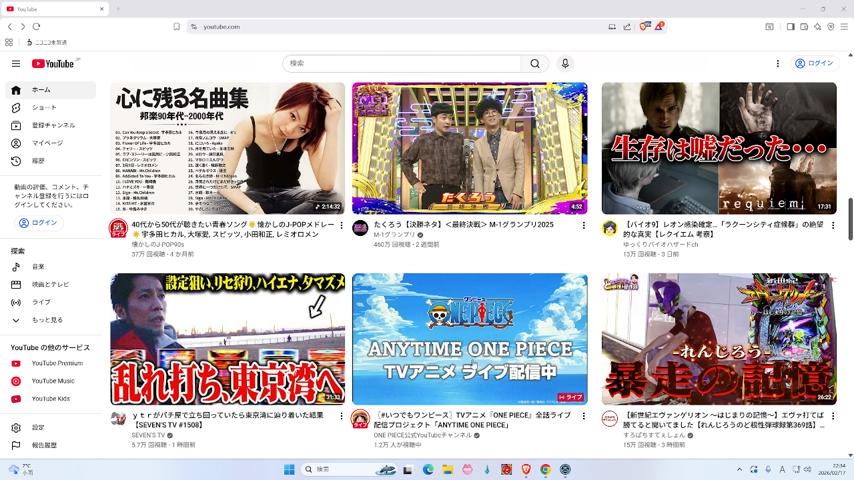Focus the YouTube 検索 search field

402,64
